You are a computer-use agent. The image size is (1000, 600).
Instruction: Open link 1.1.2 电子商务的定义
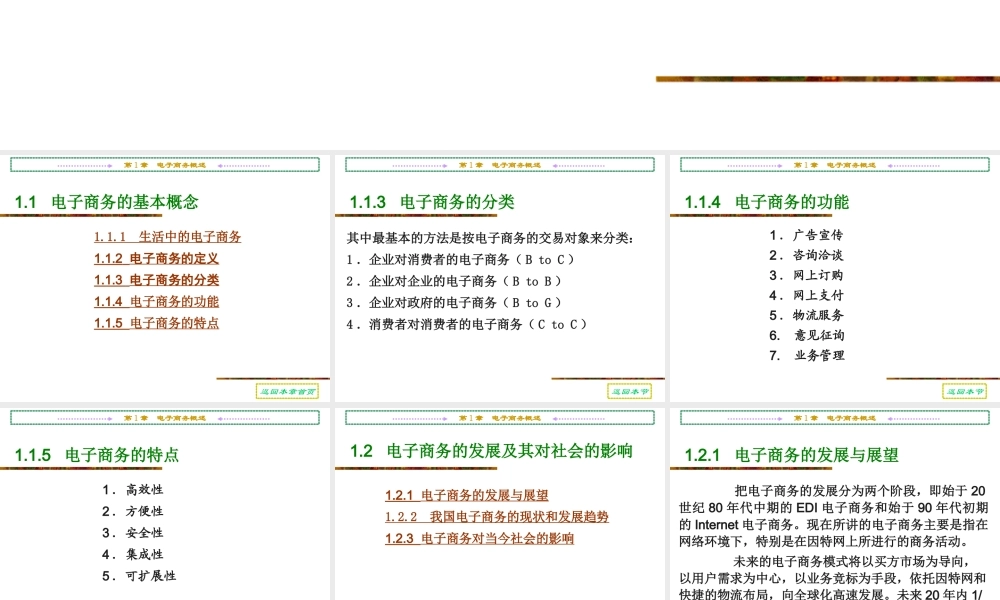coord(156,260)
